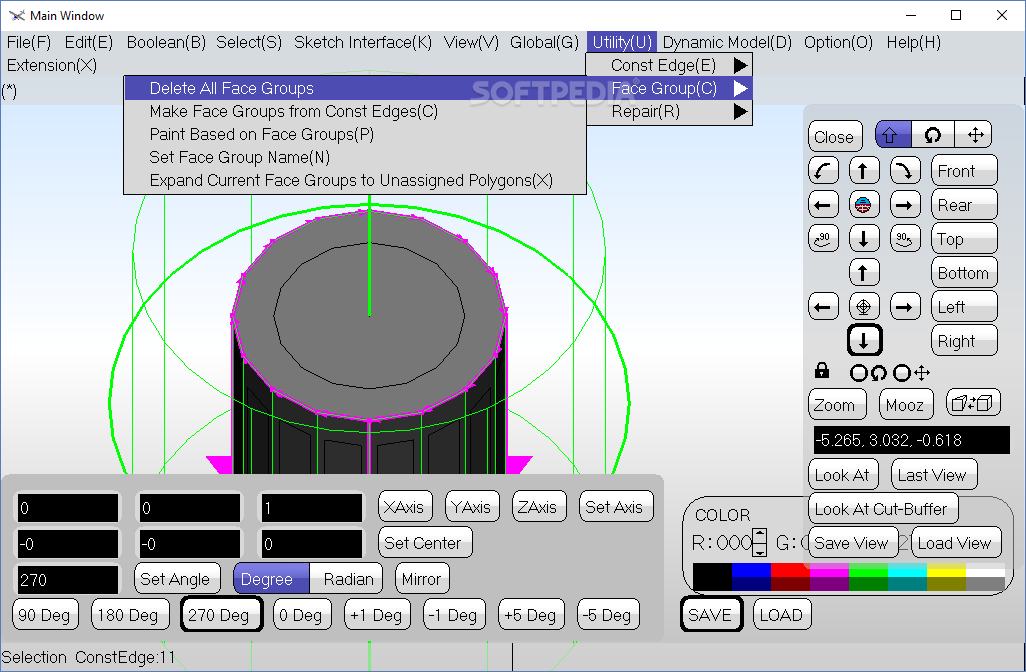Click Set Center button
The image size is (1026, 672).
[424, 542]
